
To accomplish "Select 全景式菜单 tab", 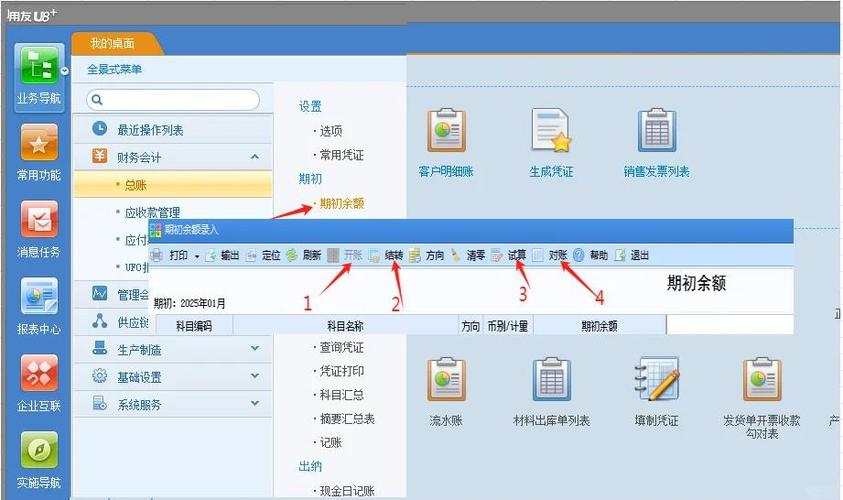I will point(115,69).
